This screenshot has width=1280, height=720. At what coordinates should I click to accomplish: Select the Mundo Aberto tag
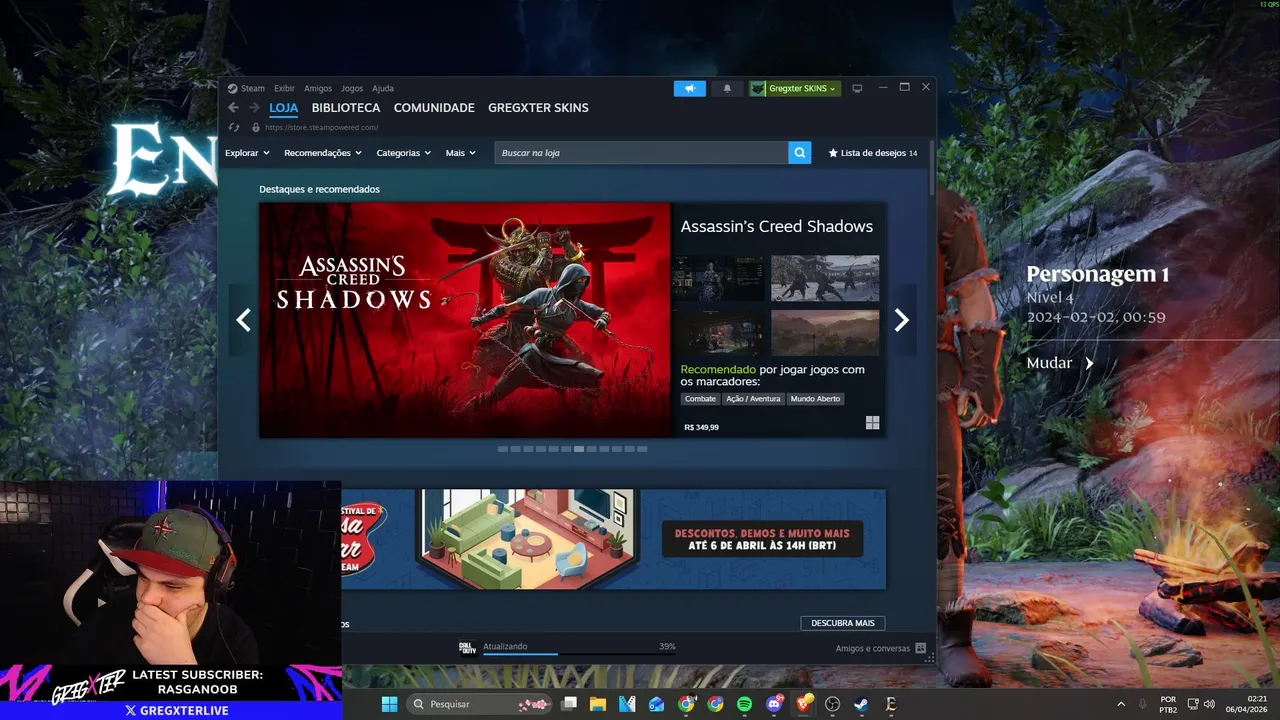point(815,399)
